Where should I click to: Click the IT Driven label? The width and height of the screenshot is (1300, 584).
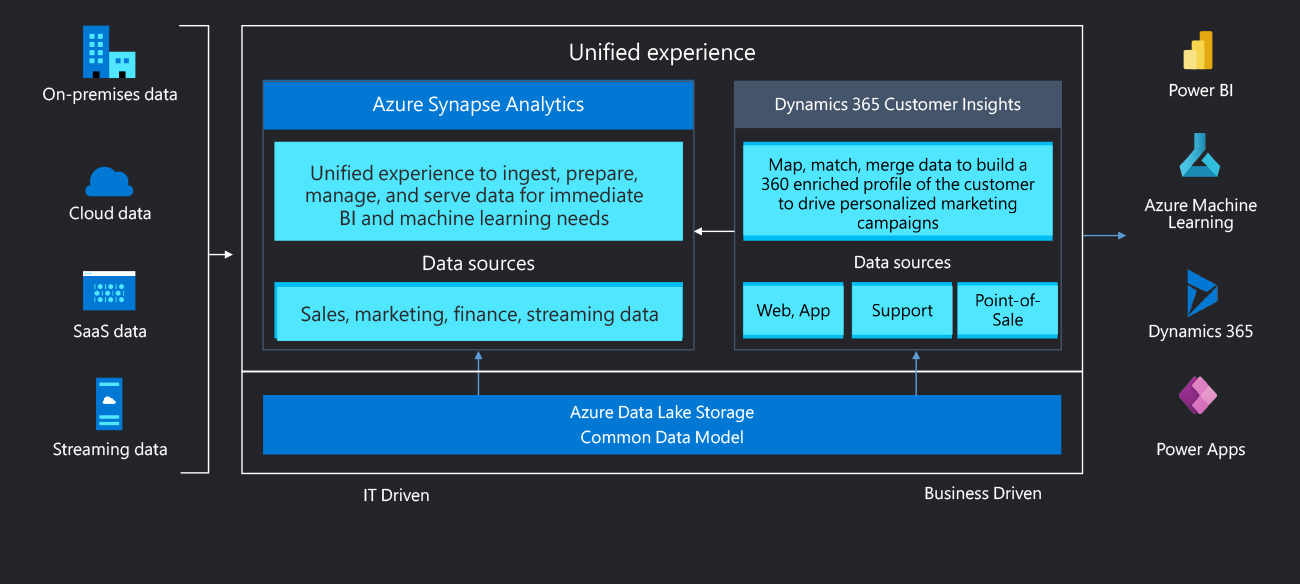coord(396,495)
